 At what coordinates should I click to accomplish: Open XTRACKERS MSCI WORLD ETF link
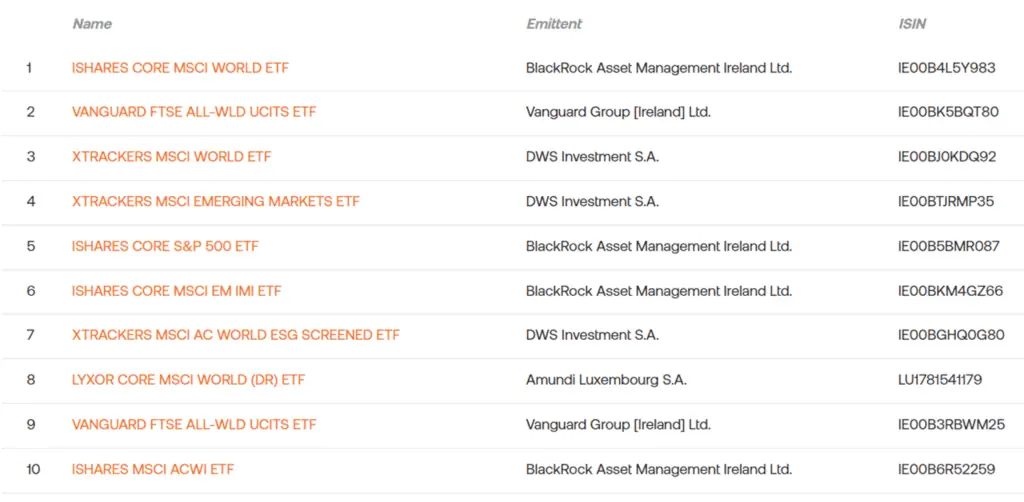[172, 157]
